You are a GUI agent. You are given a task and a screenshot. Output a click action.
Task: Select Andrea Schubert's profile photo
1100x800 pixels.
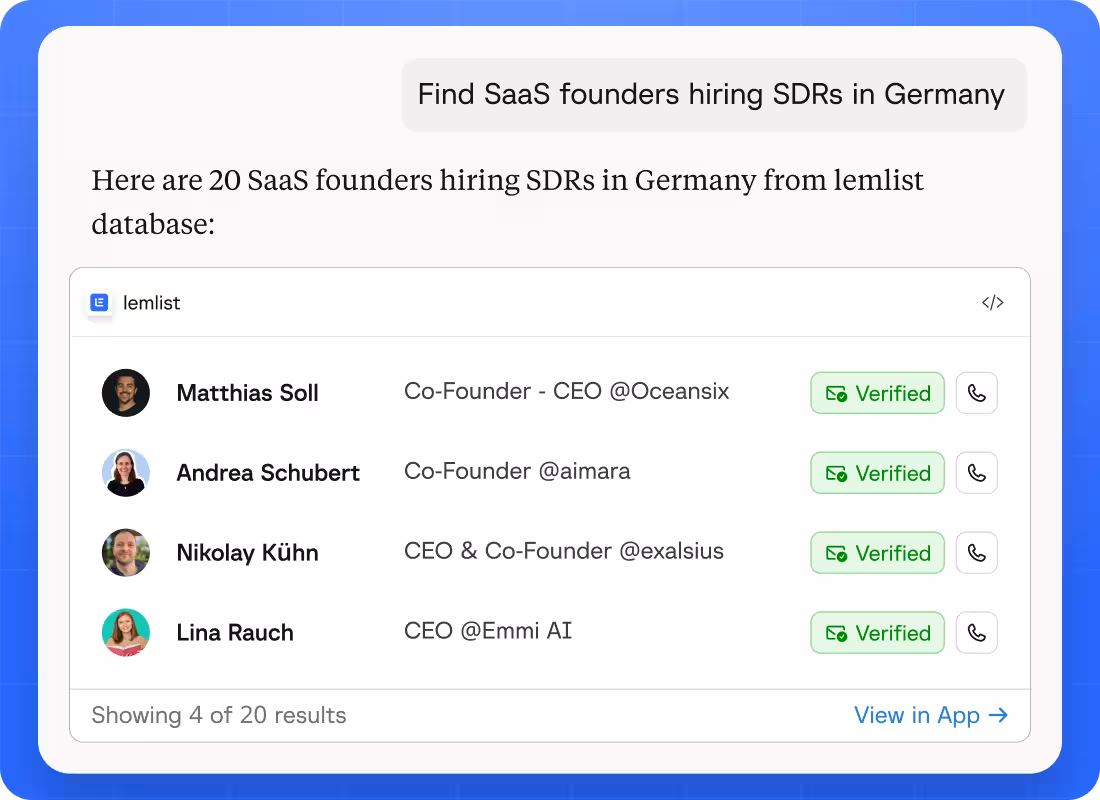pyautogui.click(x=126, y=473)
